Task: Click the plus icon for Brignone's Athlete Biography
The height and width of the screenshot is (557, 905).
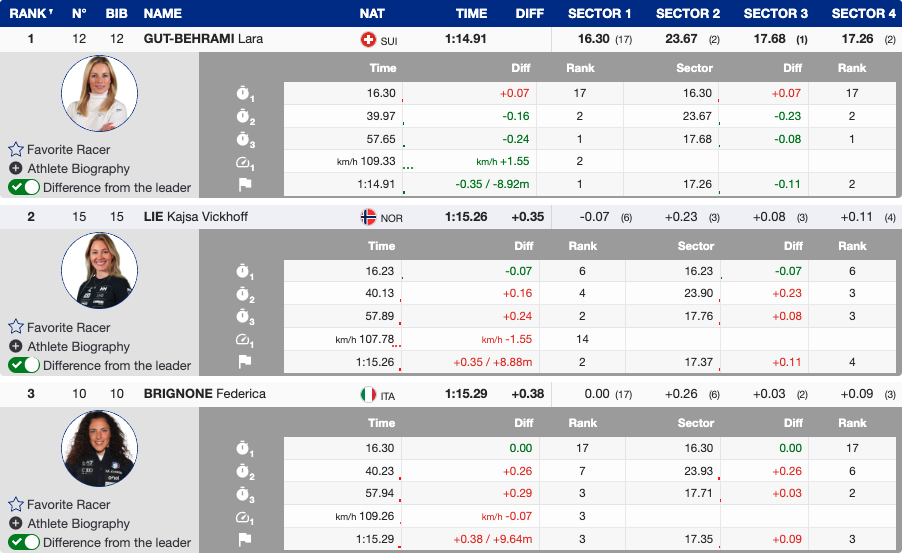Action: pyautogui.click(x=16, y=524)
